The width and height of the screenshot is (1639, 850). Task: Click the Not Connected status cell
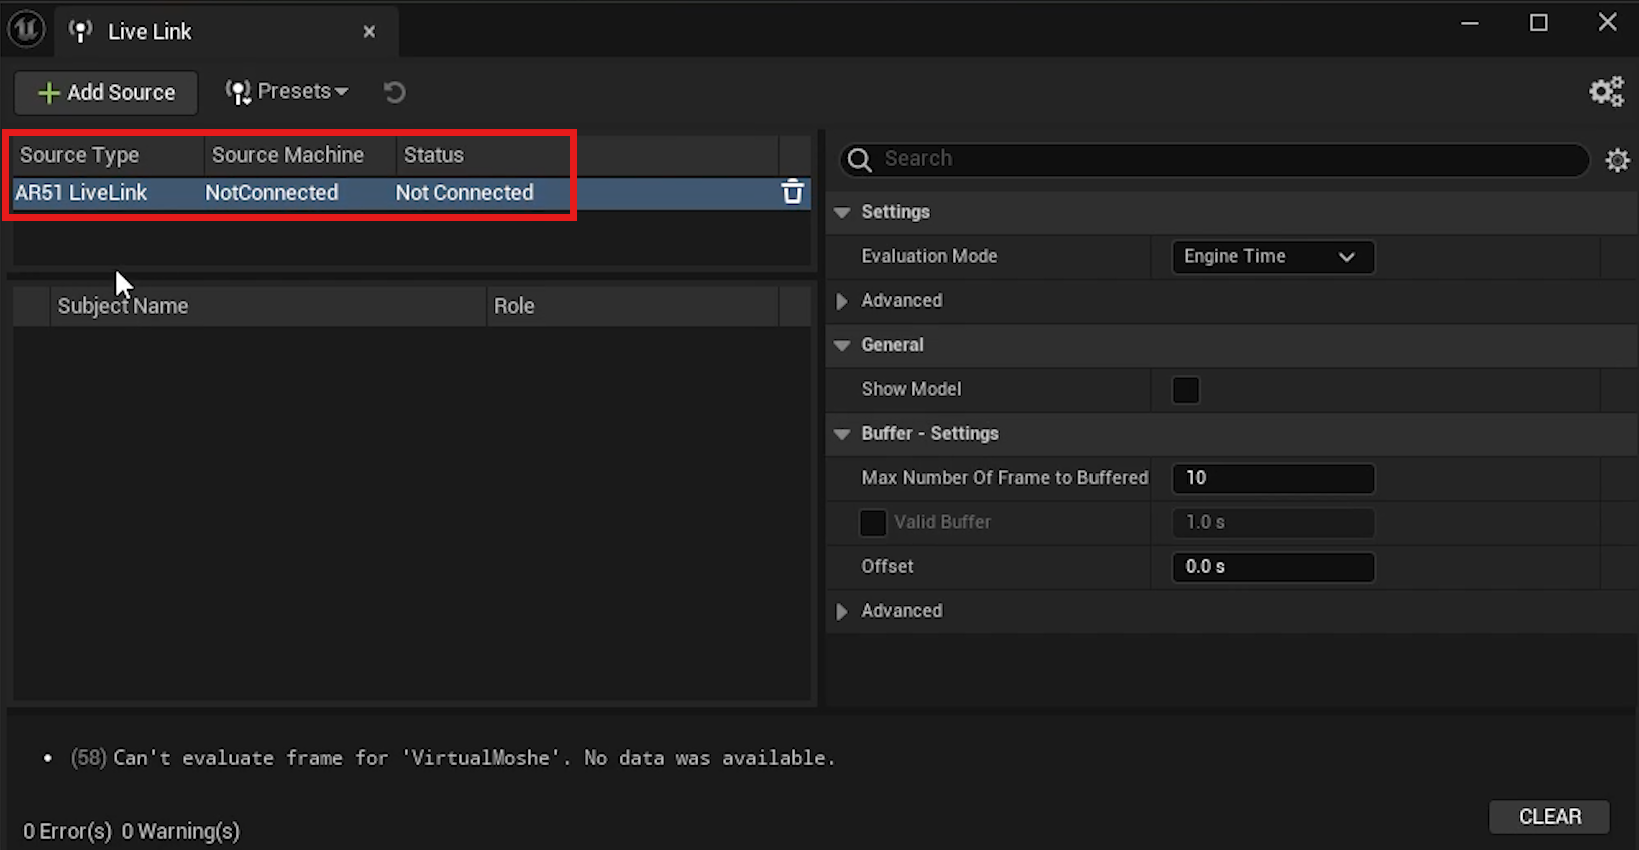point(465,193)
